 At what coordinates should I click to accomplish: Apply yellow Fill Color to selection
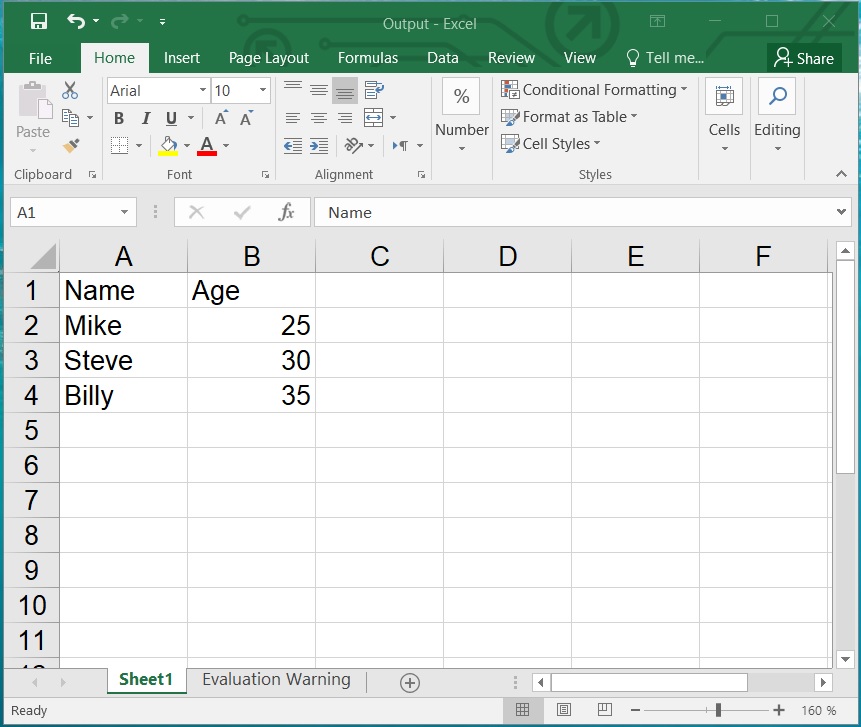pyautogui.click(x=167, y=143)
